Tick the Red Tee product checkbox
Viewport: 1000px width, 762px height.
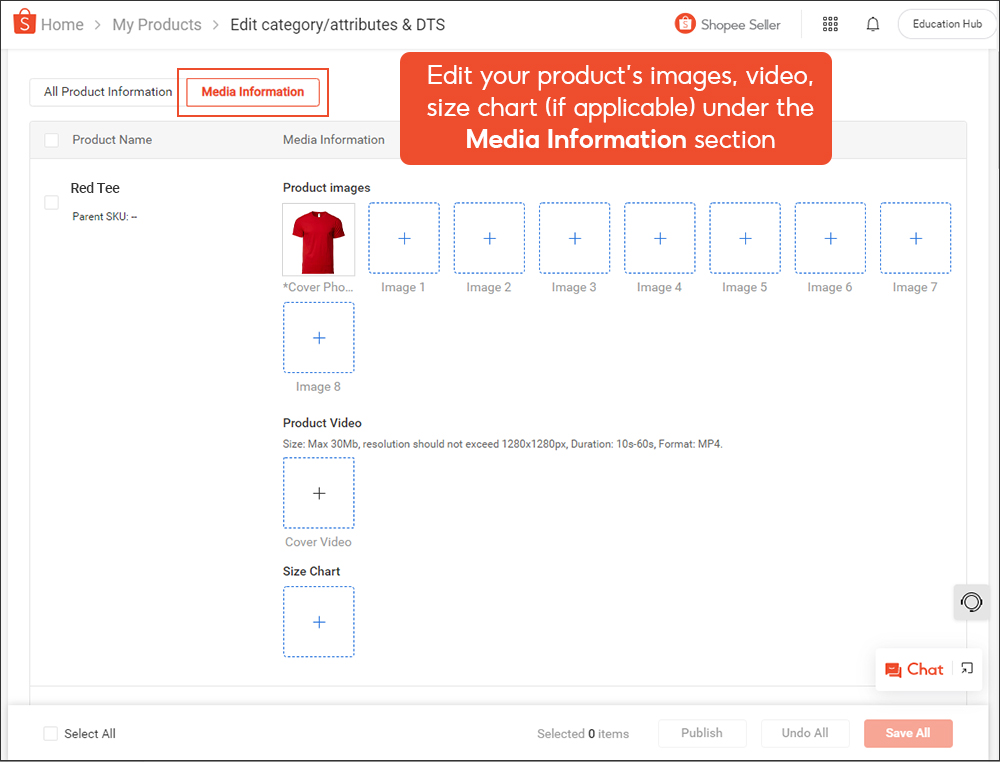[x=52, y=202]
